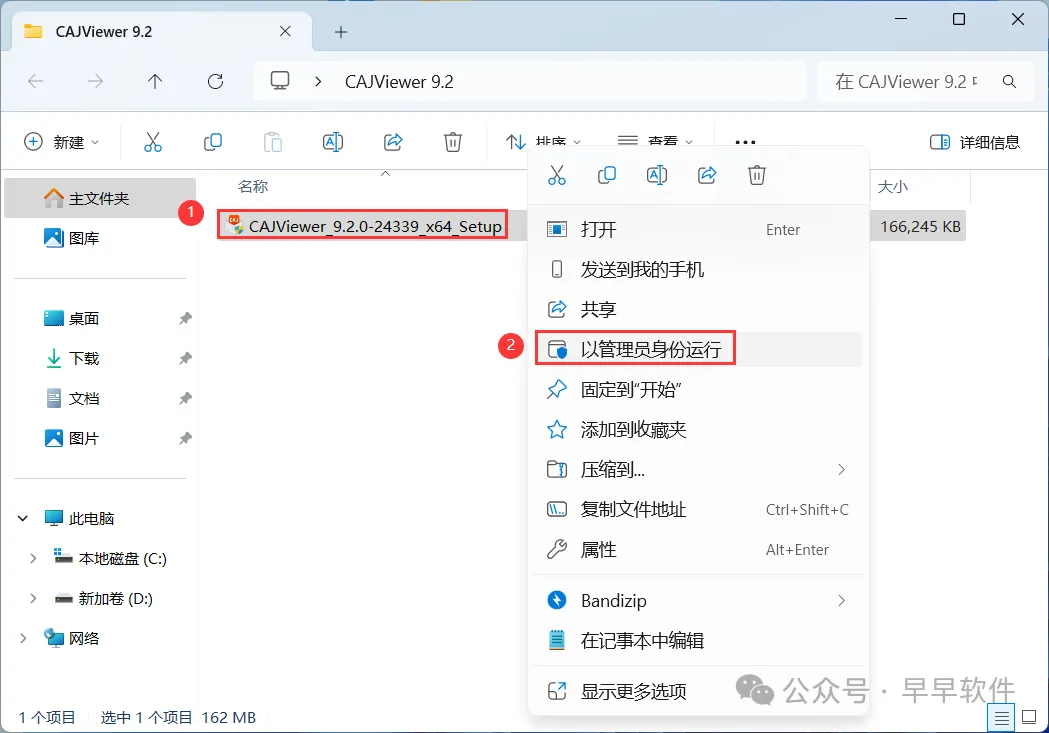
Task: Expand the 网络 node
Action: click(x=23, y=638)
